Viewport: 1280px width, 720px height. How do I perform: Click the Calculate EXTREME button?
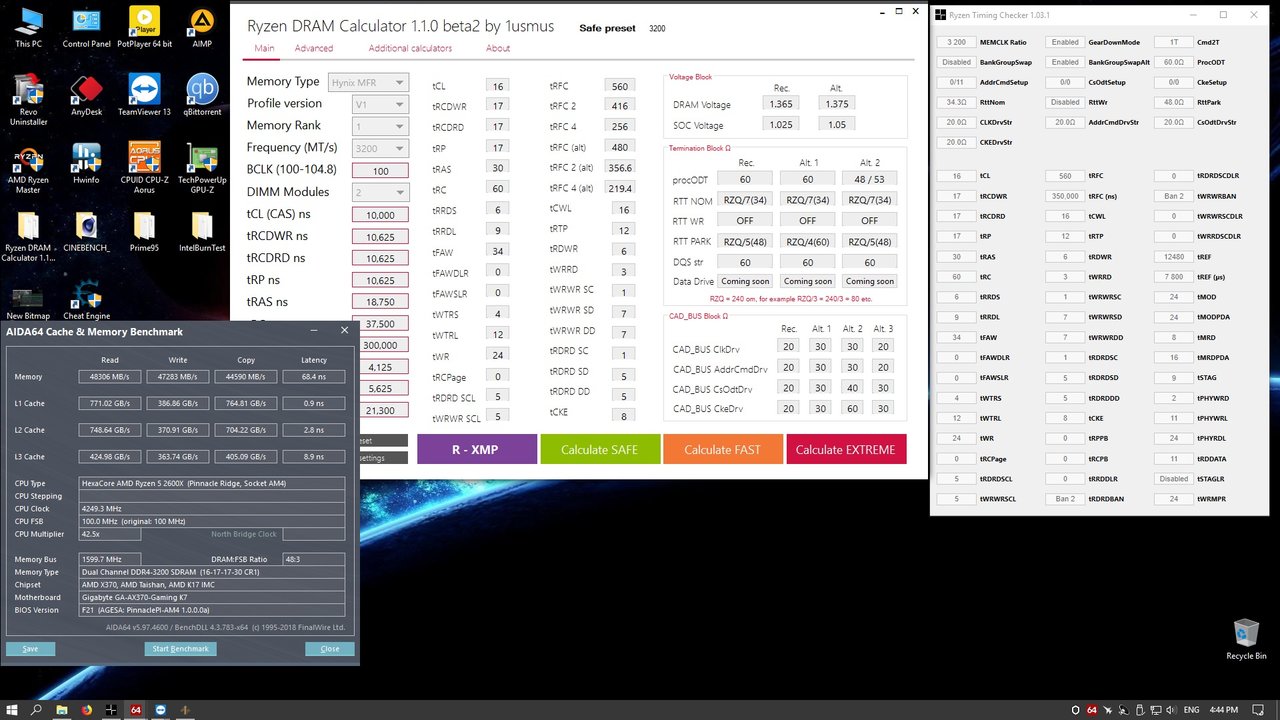pyautogui.click(x=846, y=449)
